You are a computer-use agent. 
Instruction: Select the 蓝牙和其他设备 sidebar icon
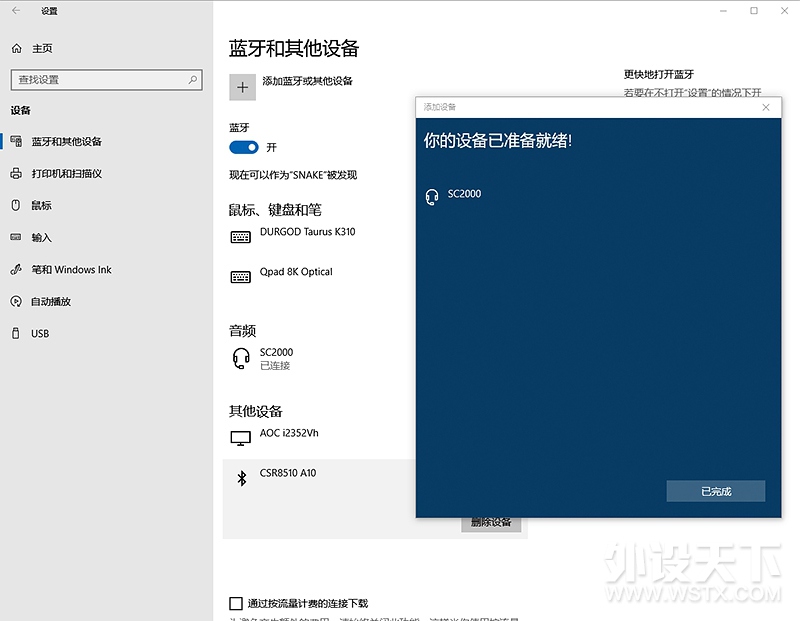tap(16, 141)
